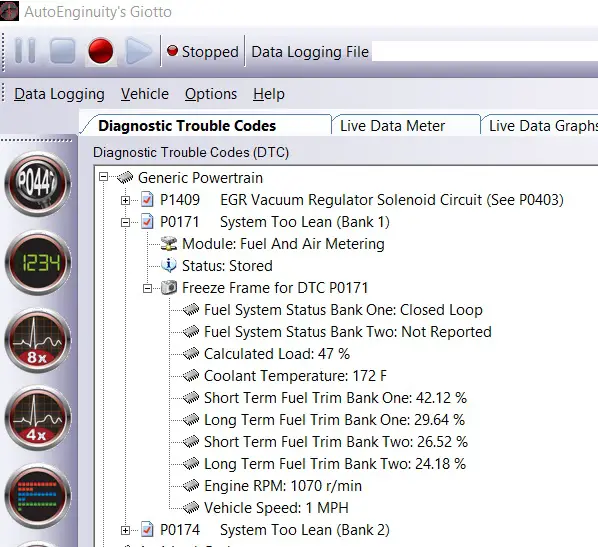
Task: Click the Stopped status indicator
Action: pyautogui.click(x=203, y=51)
